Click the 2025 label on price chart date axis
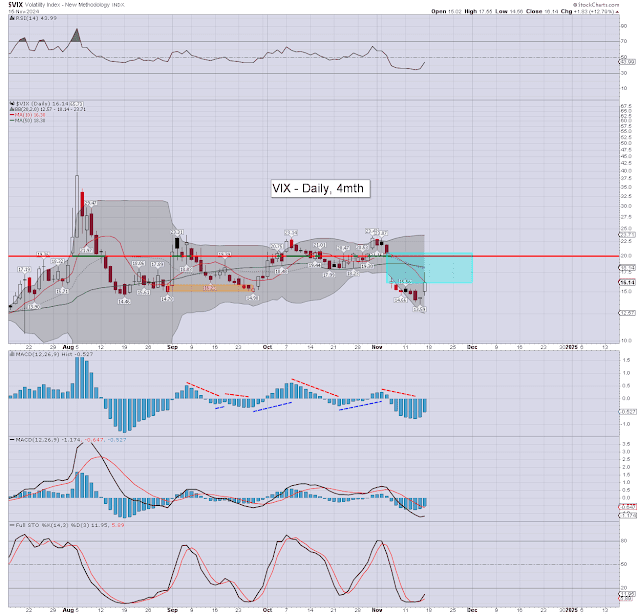The image size is (640, 614). pyautogui.click(x=571, y=347)
